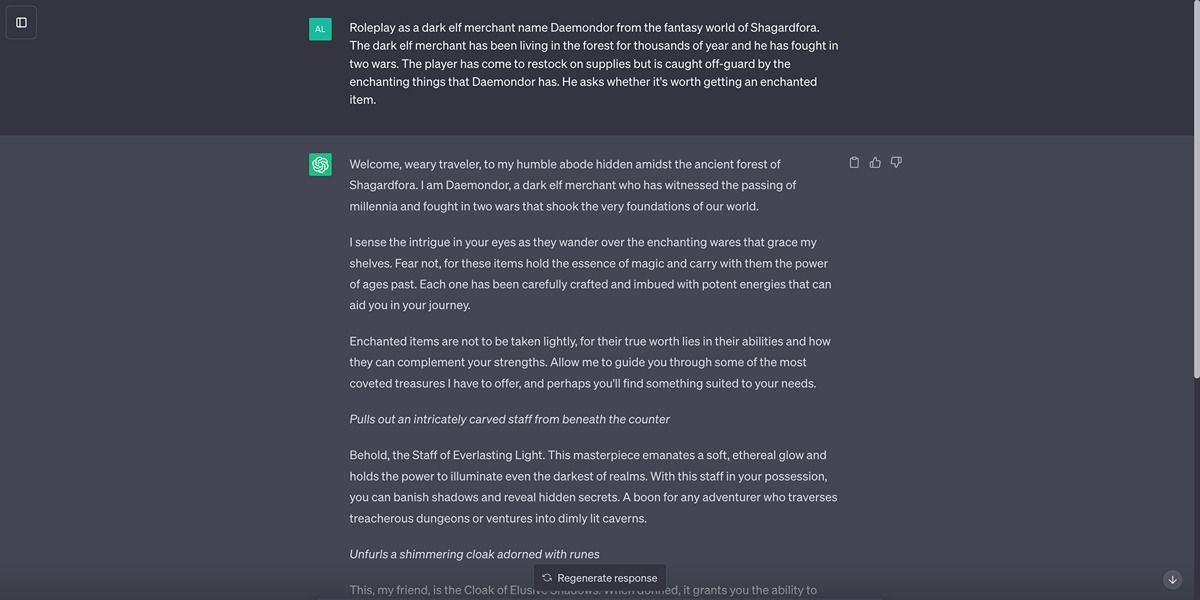Click the green AL user avatar
Image resolution: width=1200 pixels, height=600 pixels.
click(320, 29)
